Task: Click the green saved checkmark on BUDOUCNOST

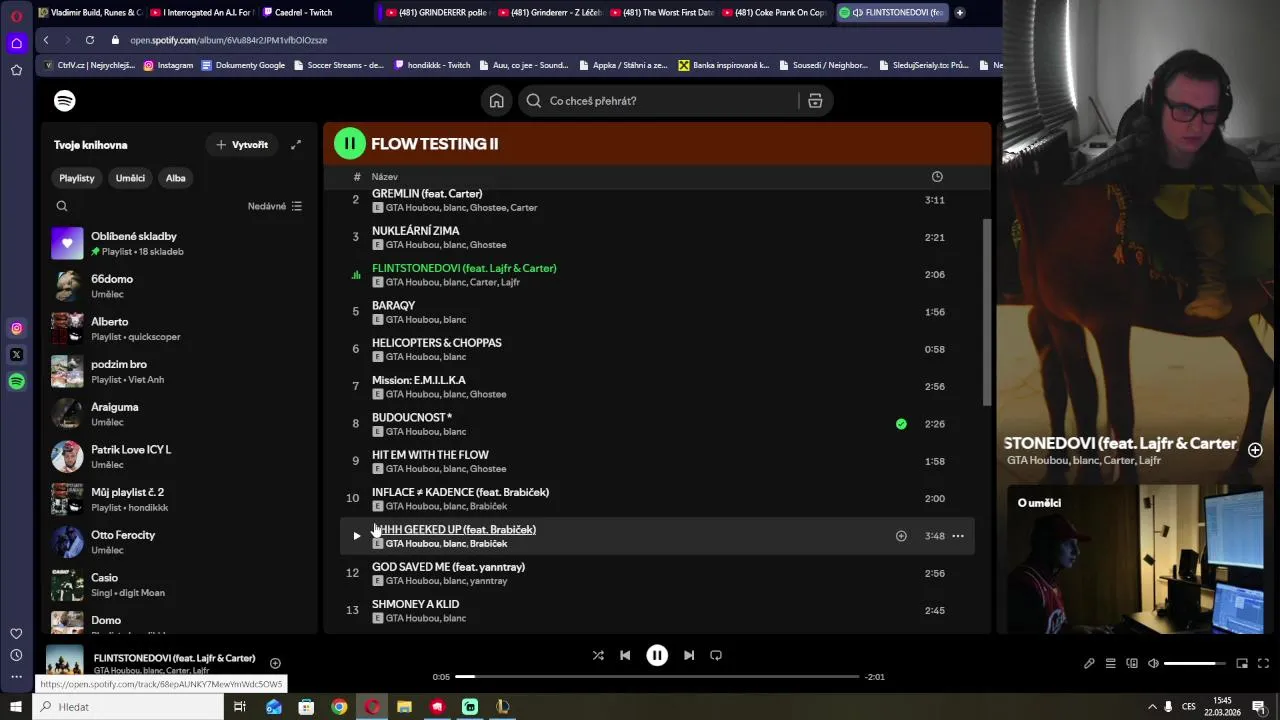Action: pos(901,424)
